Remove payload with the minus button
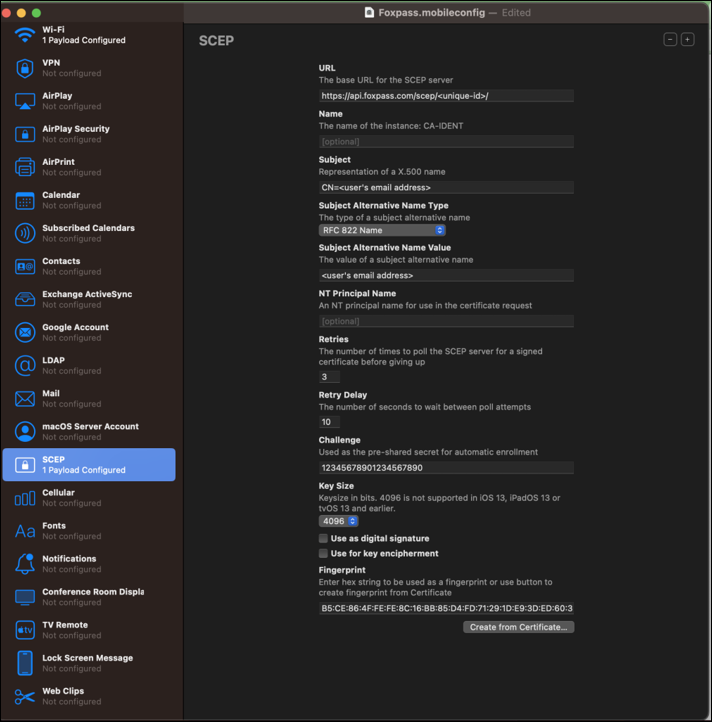Screen dimensions: 712x722 [x=669, y=39]
